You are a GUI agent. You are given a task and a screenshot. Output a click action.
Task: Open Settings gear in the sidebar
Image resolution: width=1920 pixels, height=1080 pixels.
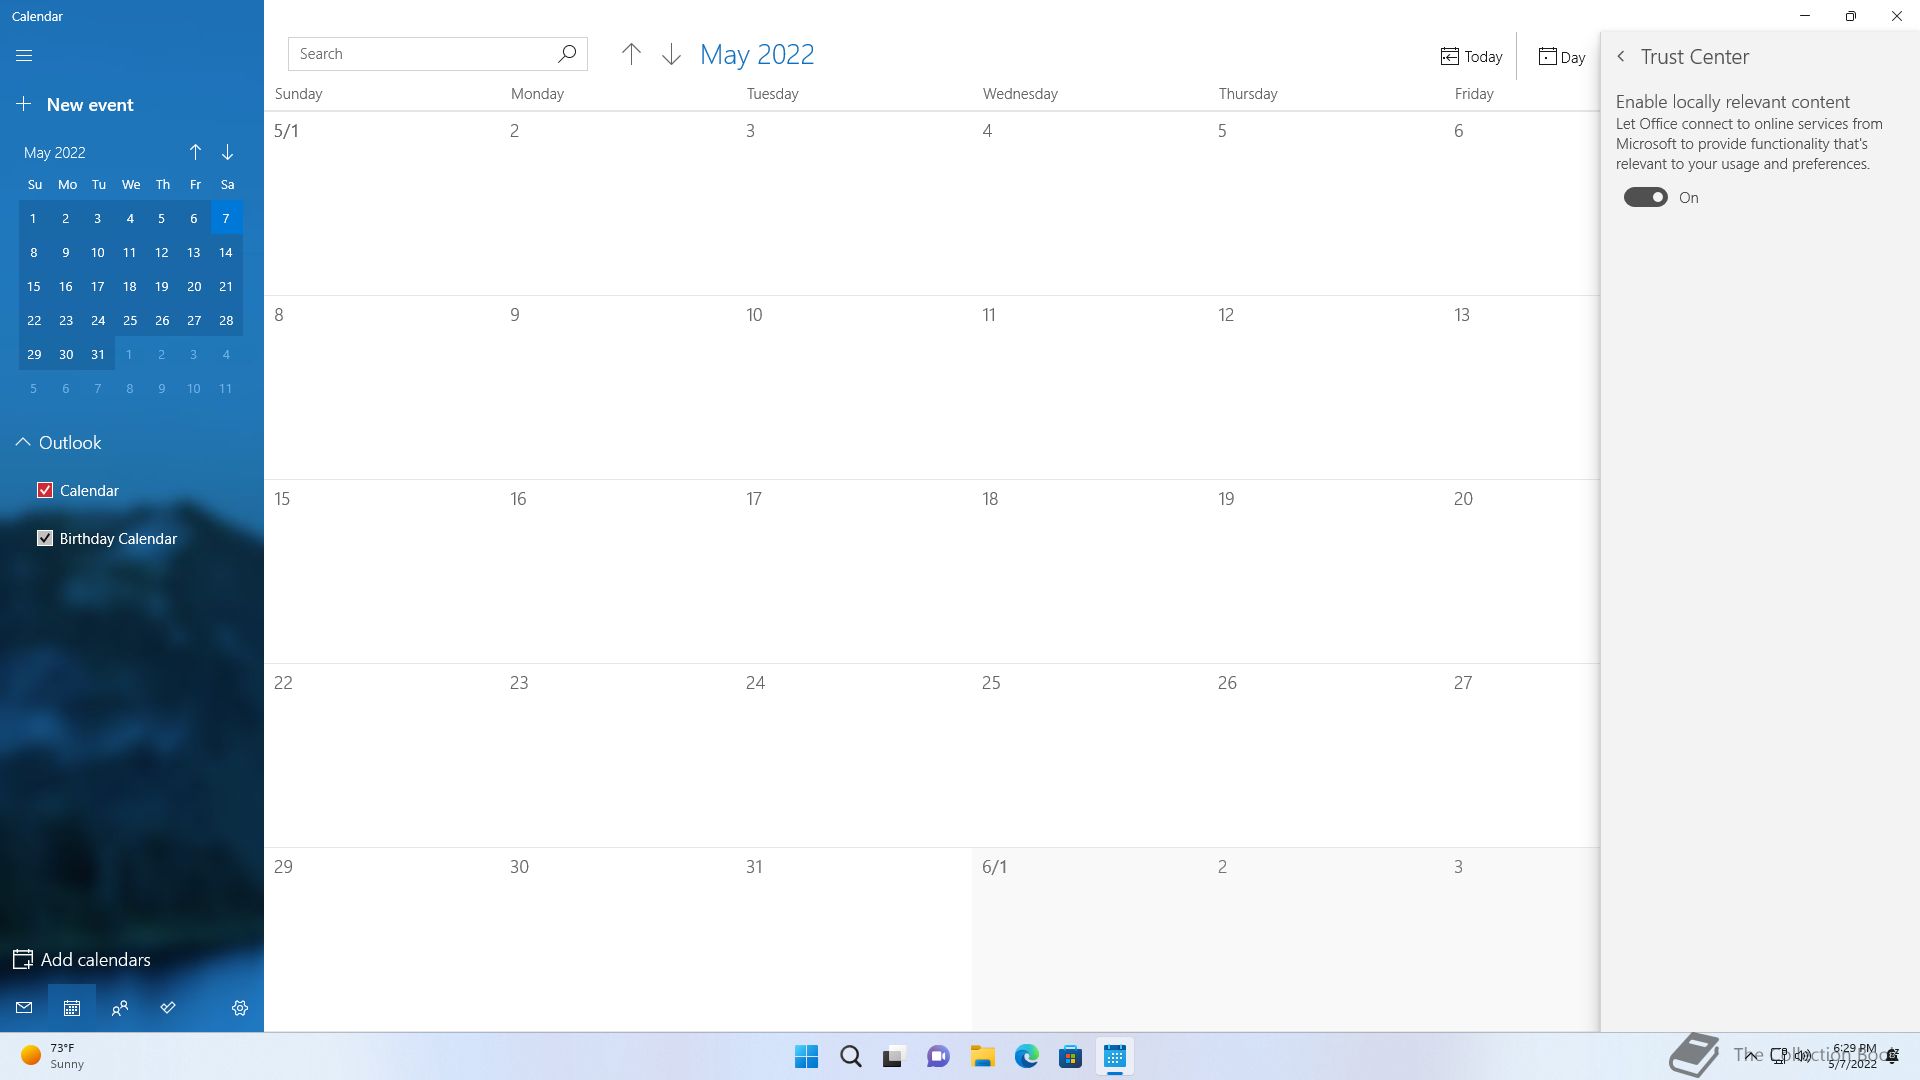tap(240, 1008)
